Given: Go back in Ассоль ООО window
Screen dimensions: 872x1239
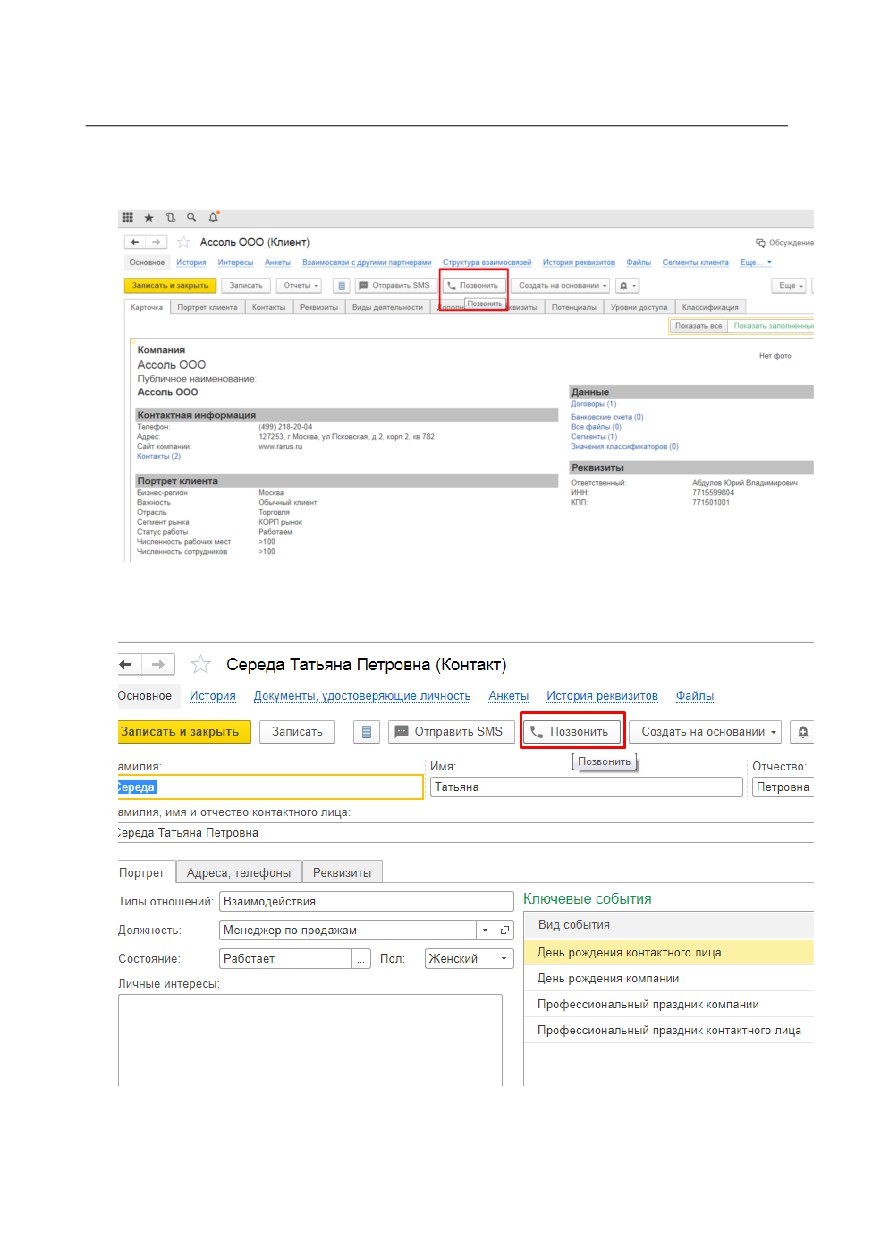Looking at the screenshot, I should 134,242.
